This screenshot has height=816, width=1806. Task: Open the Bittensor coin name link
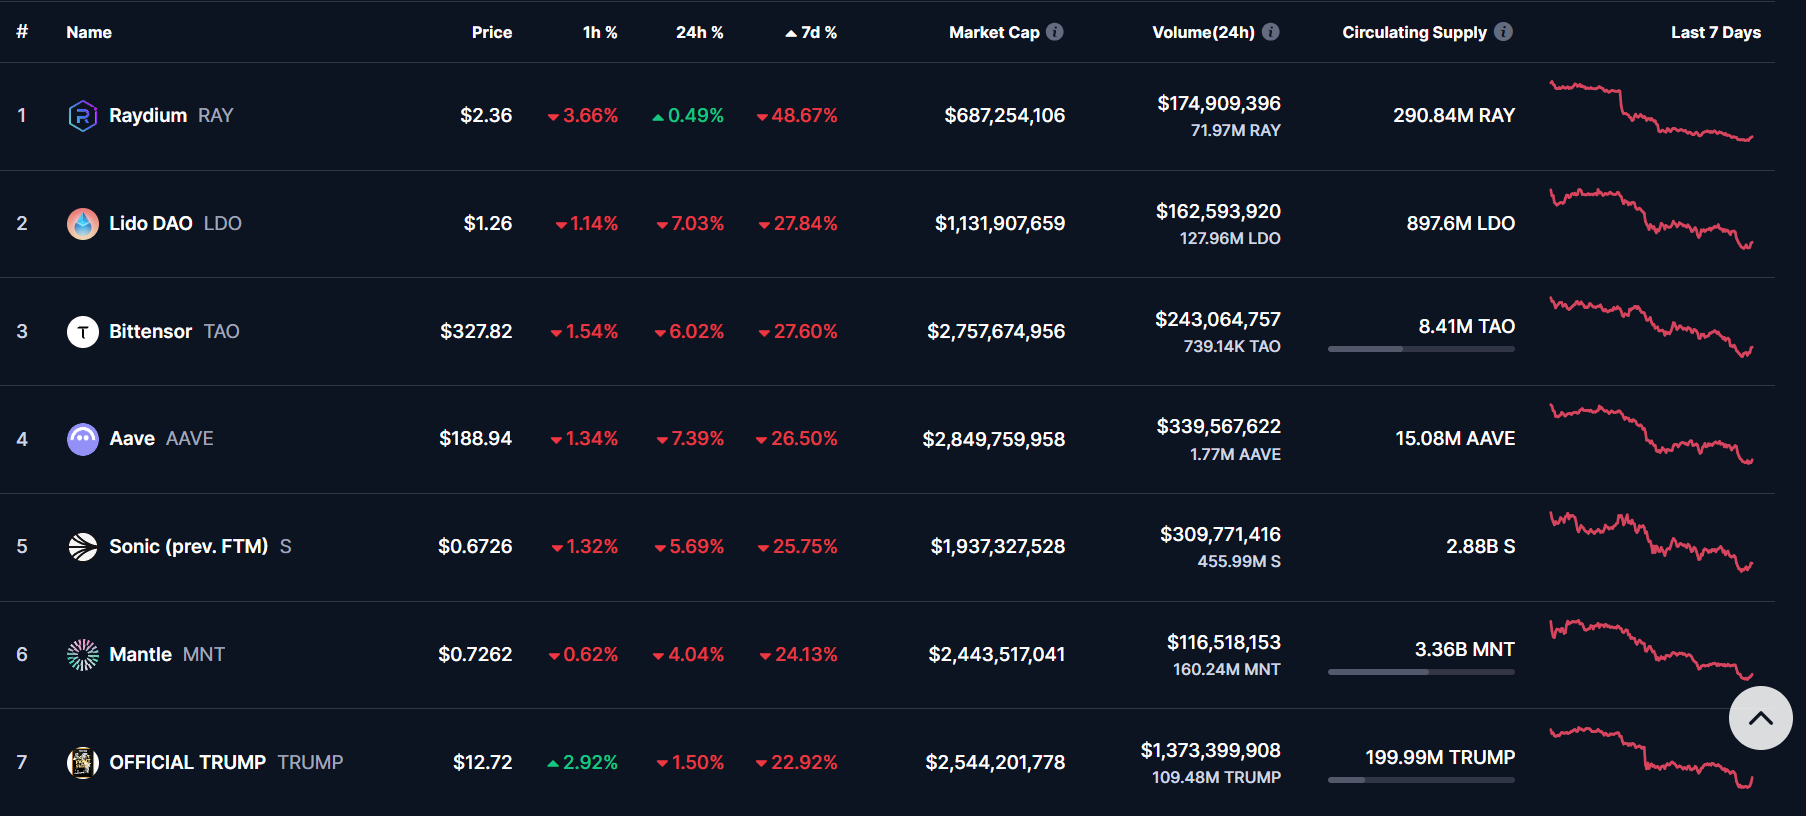click(150, 332)
